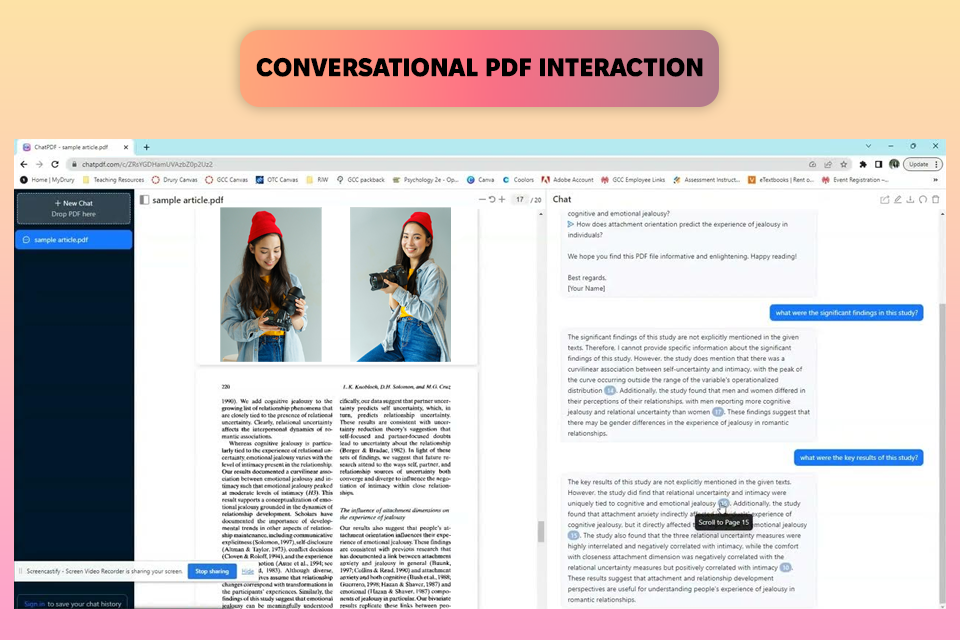Open the GCC Employee Links bookmark
Image resolution: width=960 pixels, height=640 pixels.
633,180
